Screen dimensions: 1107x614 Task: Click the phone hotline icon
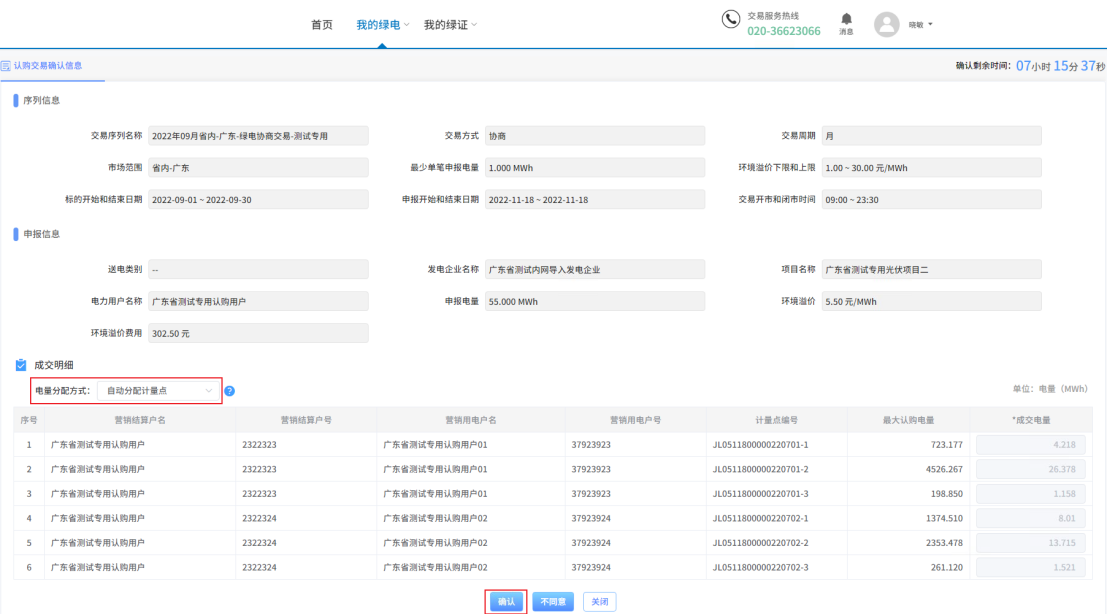coord(731,21)
